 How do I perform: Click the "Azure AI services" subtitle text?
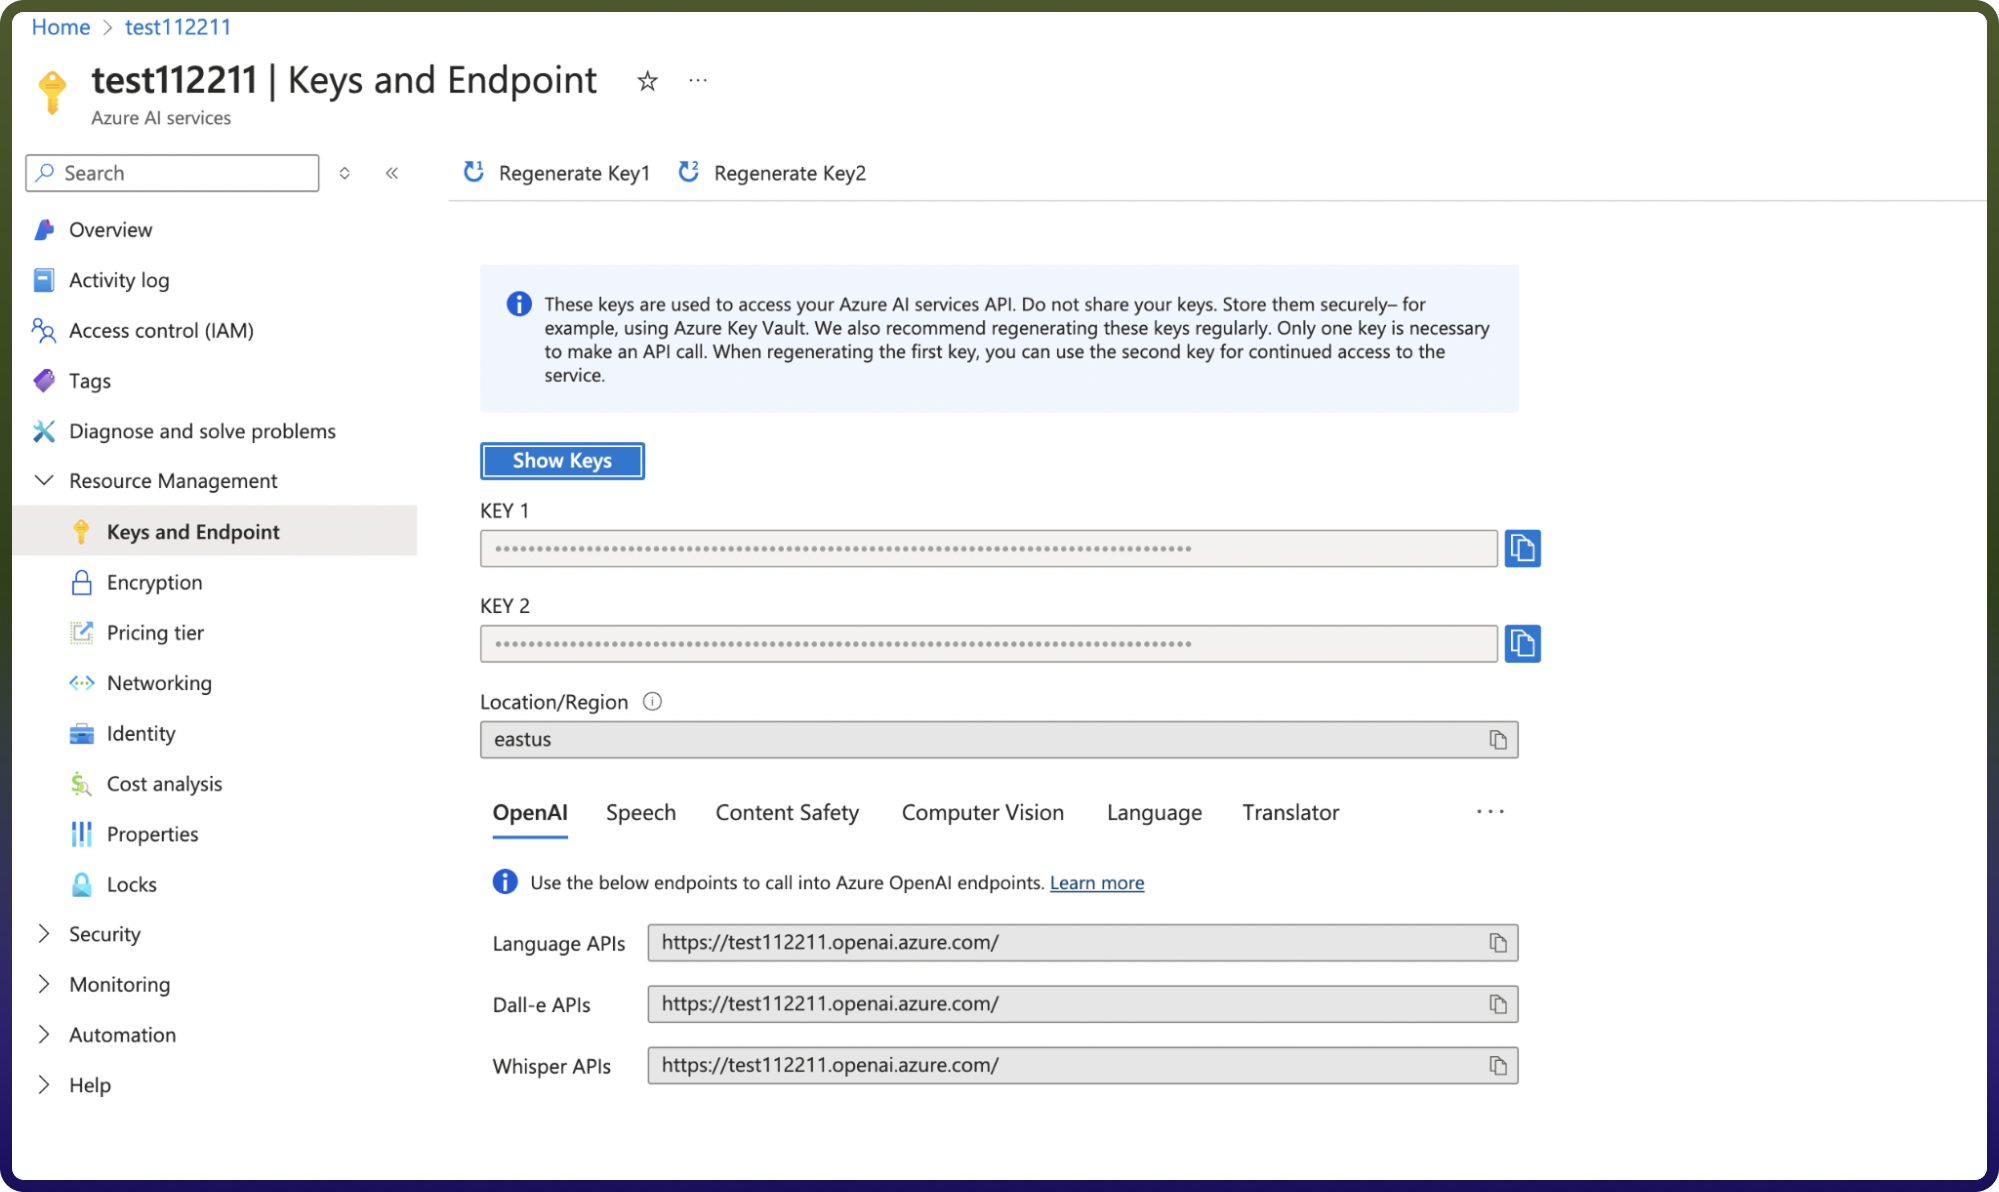(x=161, y=118)
